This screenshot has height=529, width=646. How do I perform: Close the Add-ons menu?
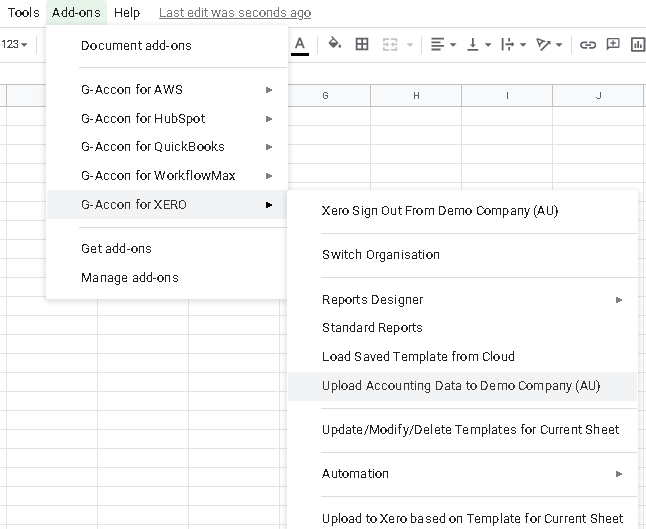(x=76, y=13)
